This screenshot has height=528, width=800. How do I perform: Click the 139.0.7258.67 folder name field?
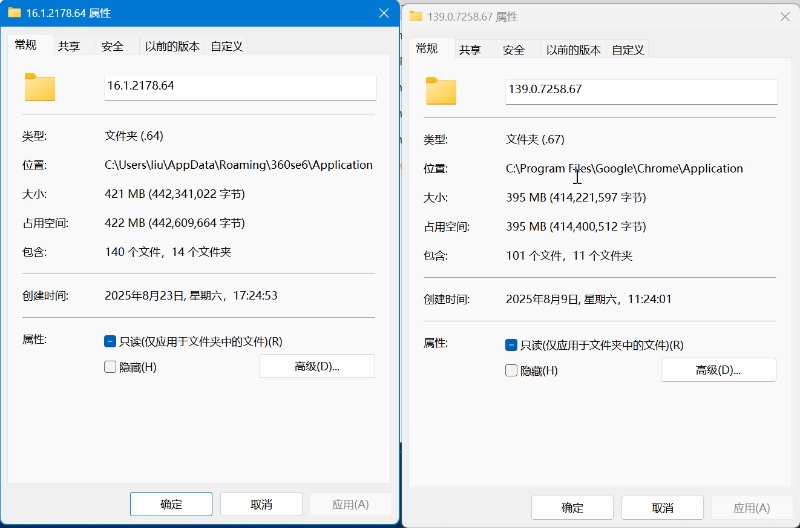641,91
